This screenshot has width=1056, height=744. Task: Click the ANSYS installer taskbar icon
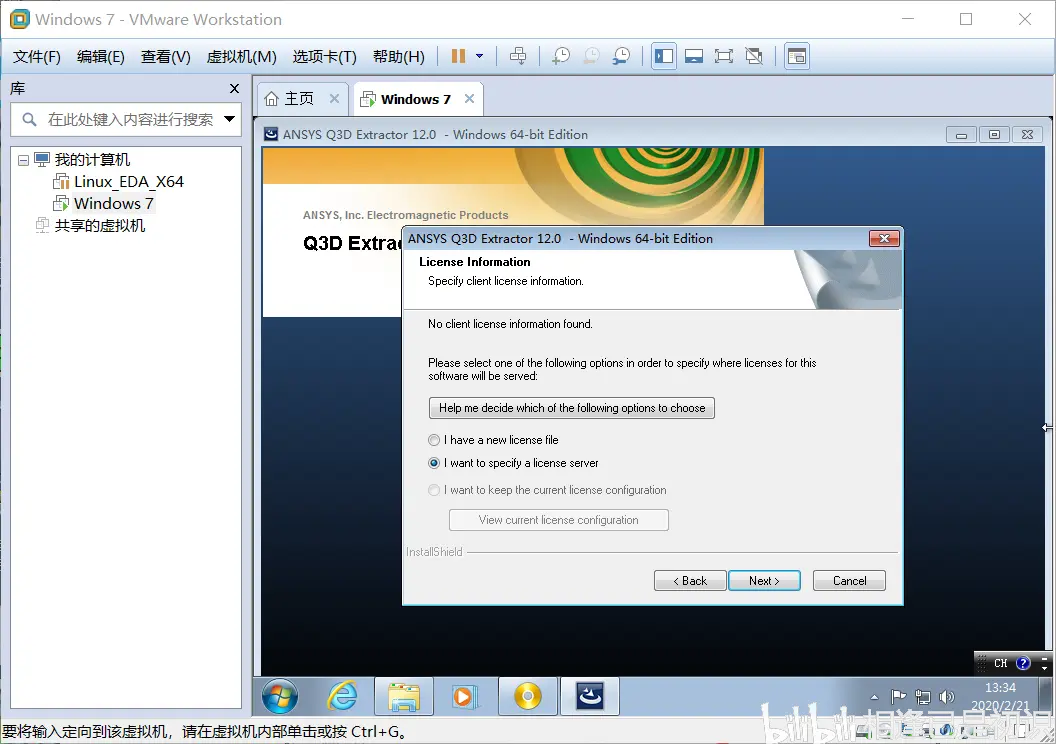pyautogui.click(x=590, y=696)
